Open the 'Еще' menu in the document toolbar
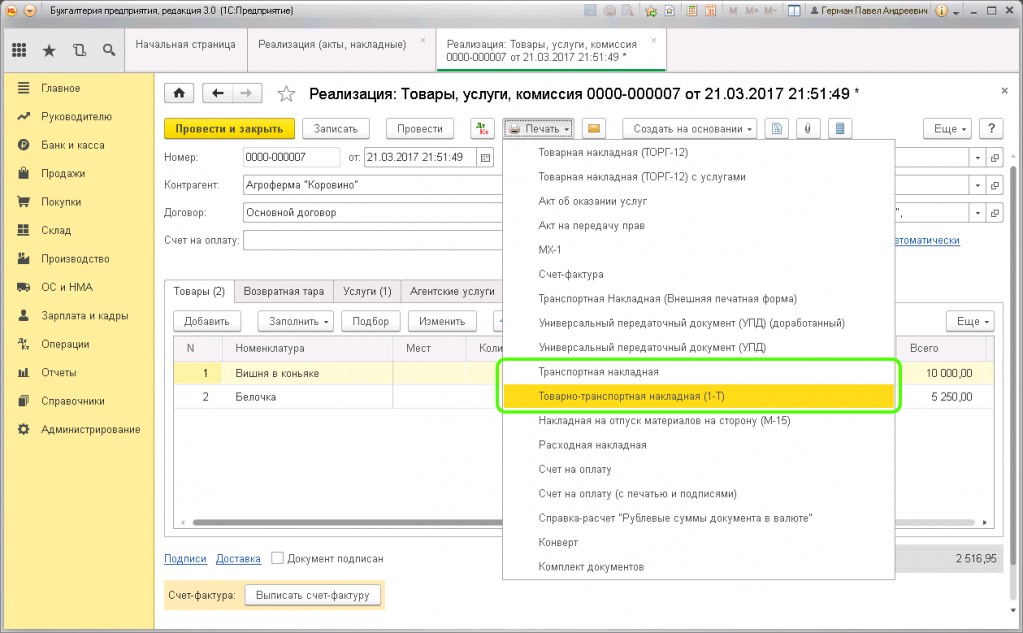Viewport: 1023px width, 633px height. point(946,129)
